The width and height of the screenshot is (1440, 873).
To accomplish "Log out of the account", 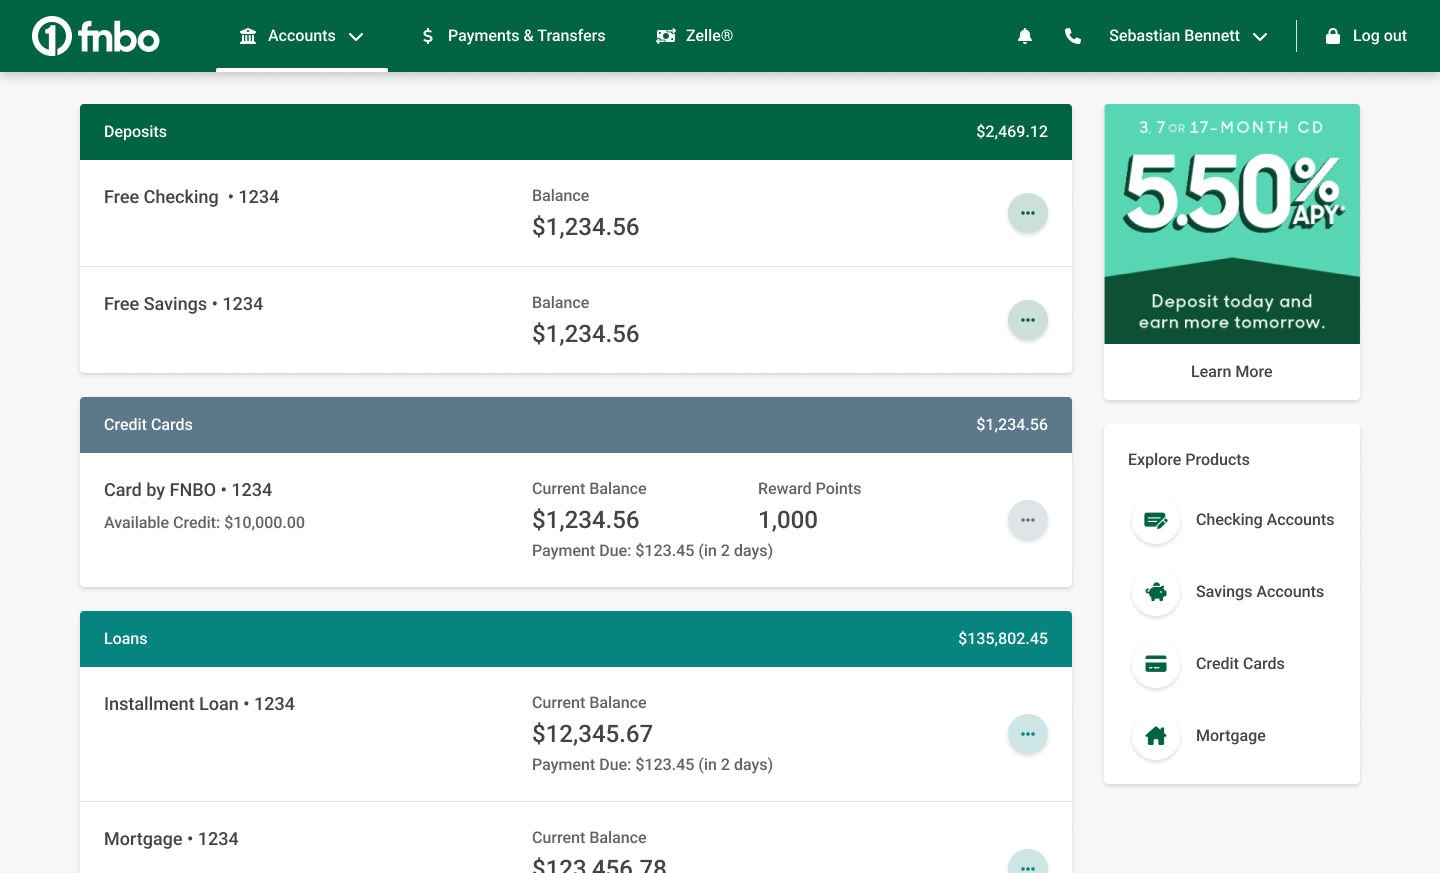I will [1366, 36].
